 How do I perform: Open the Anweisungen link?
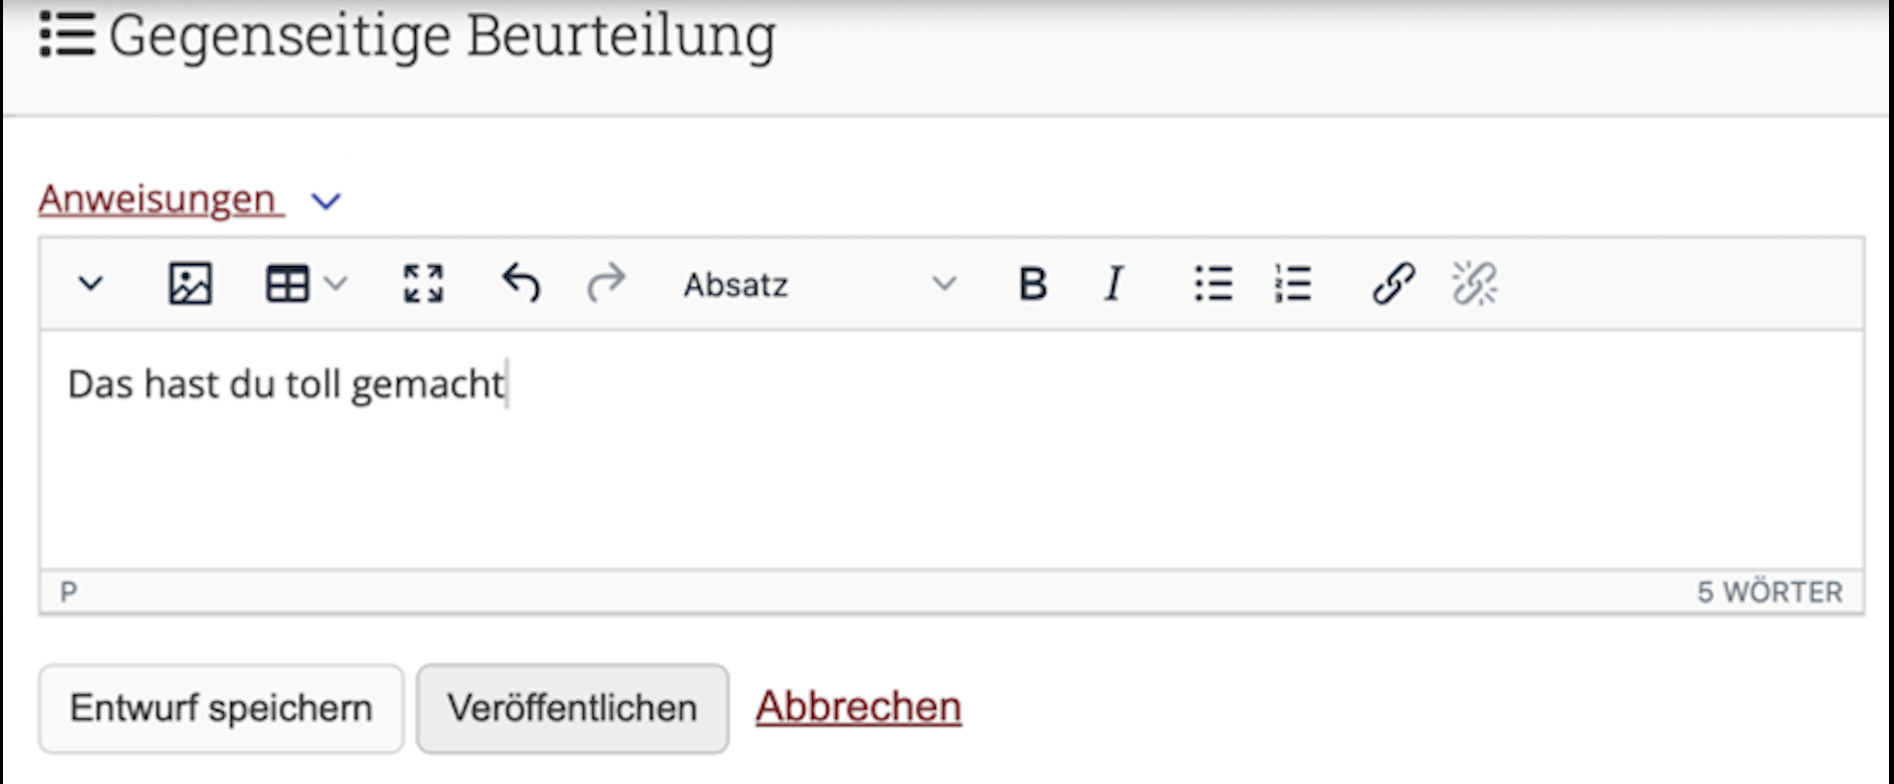[x=158, y=199]
